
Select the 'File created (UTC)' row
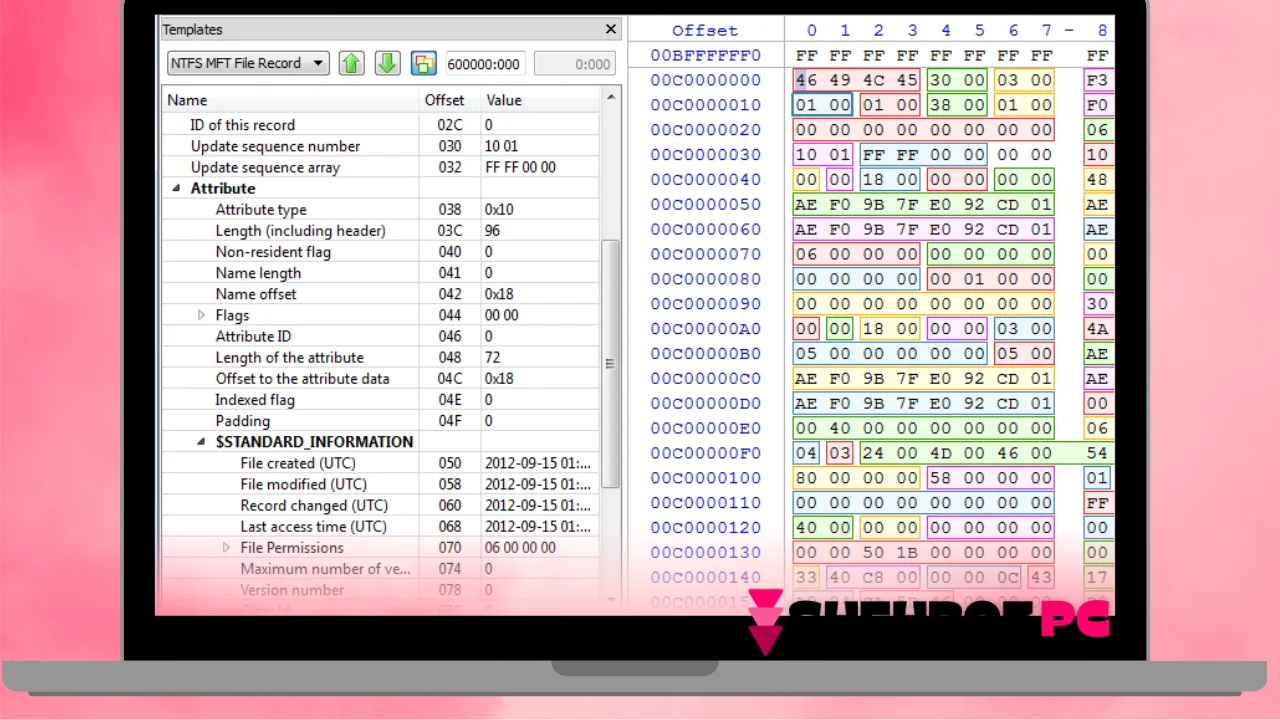click(380, 463)
